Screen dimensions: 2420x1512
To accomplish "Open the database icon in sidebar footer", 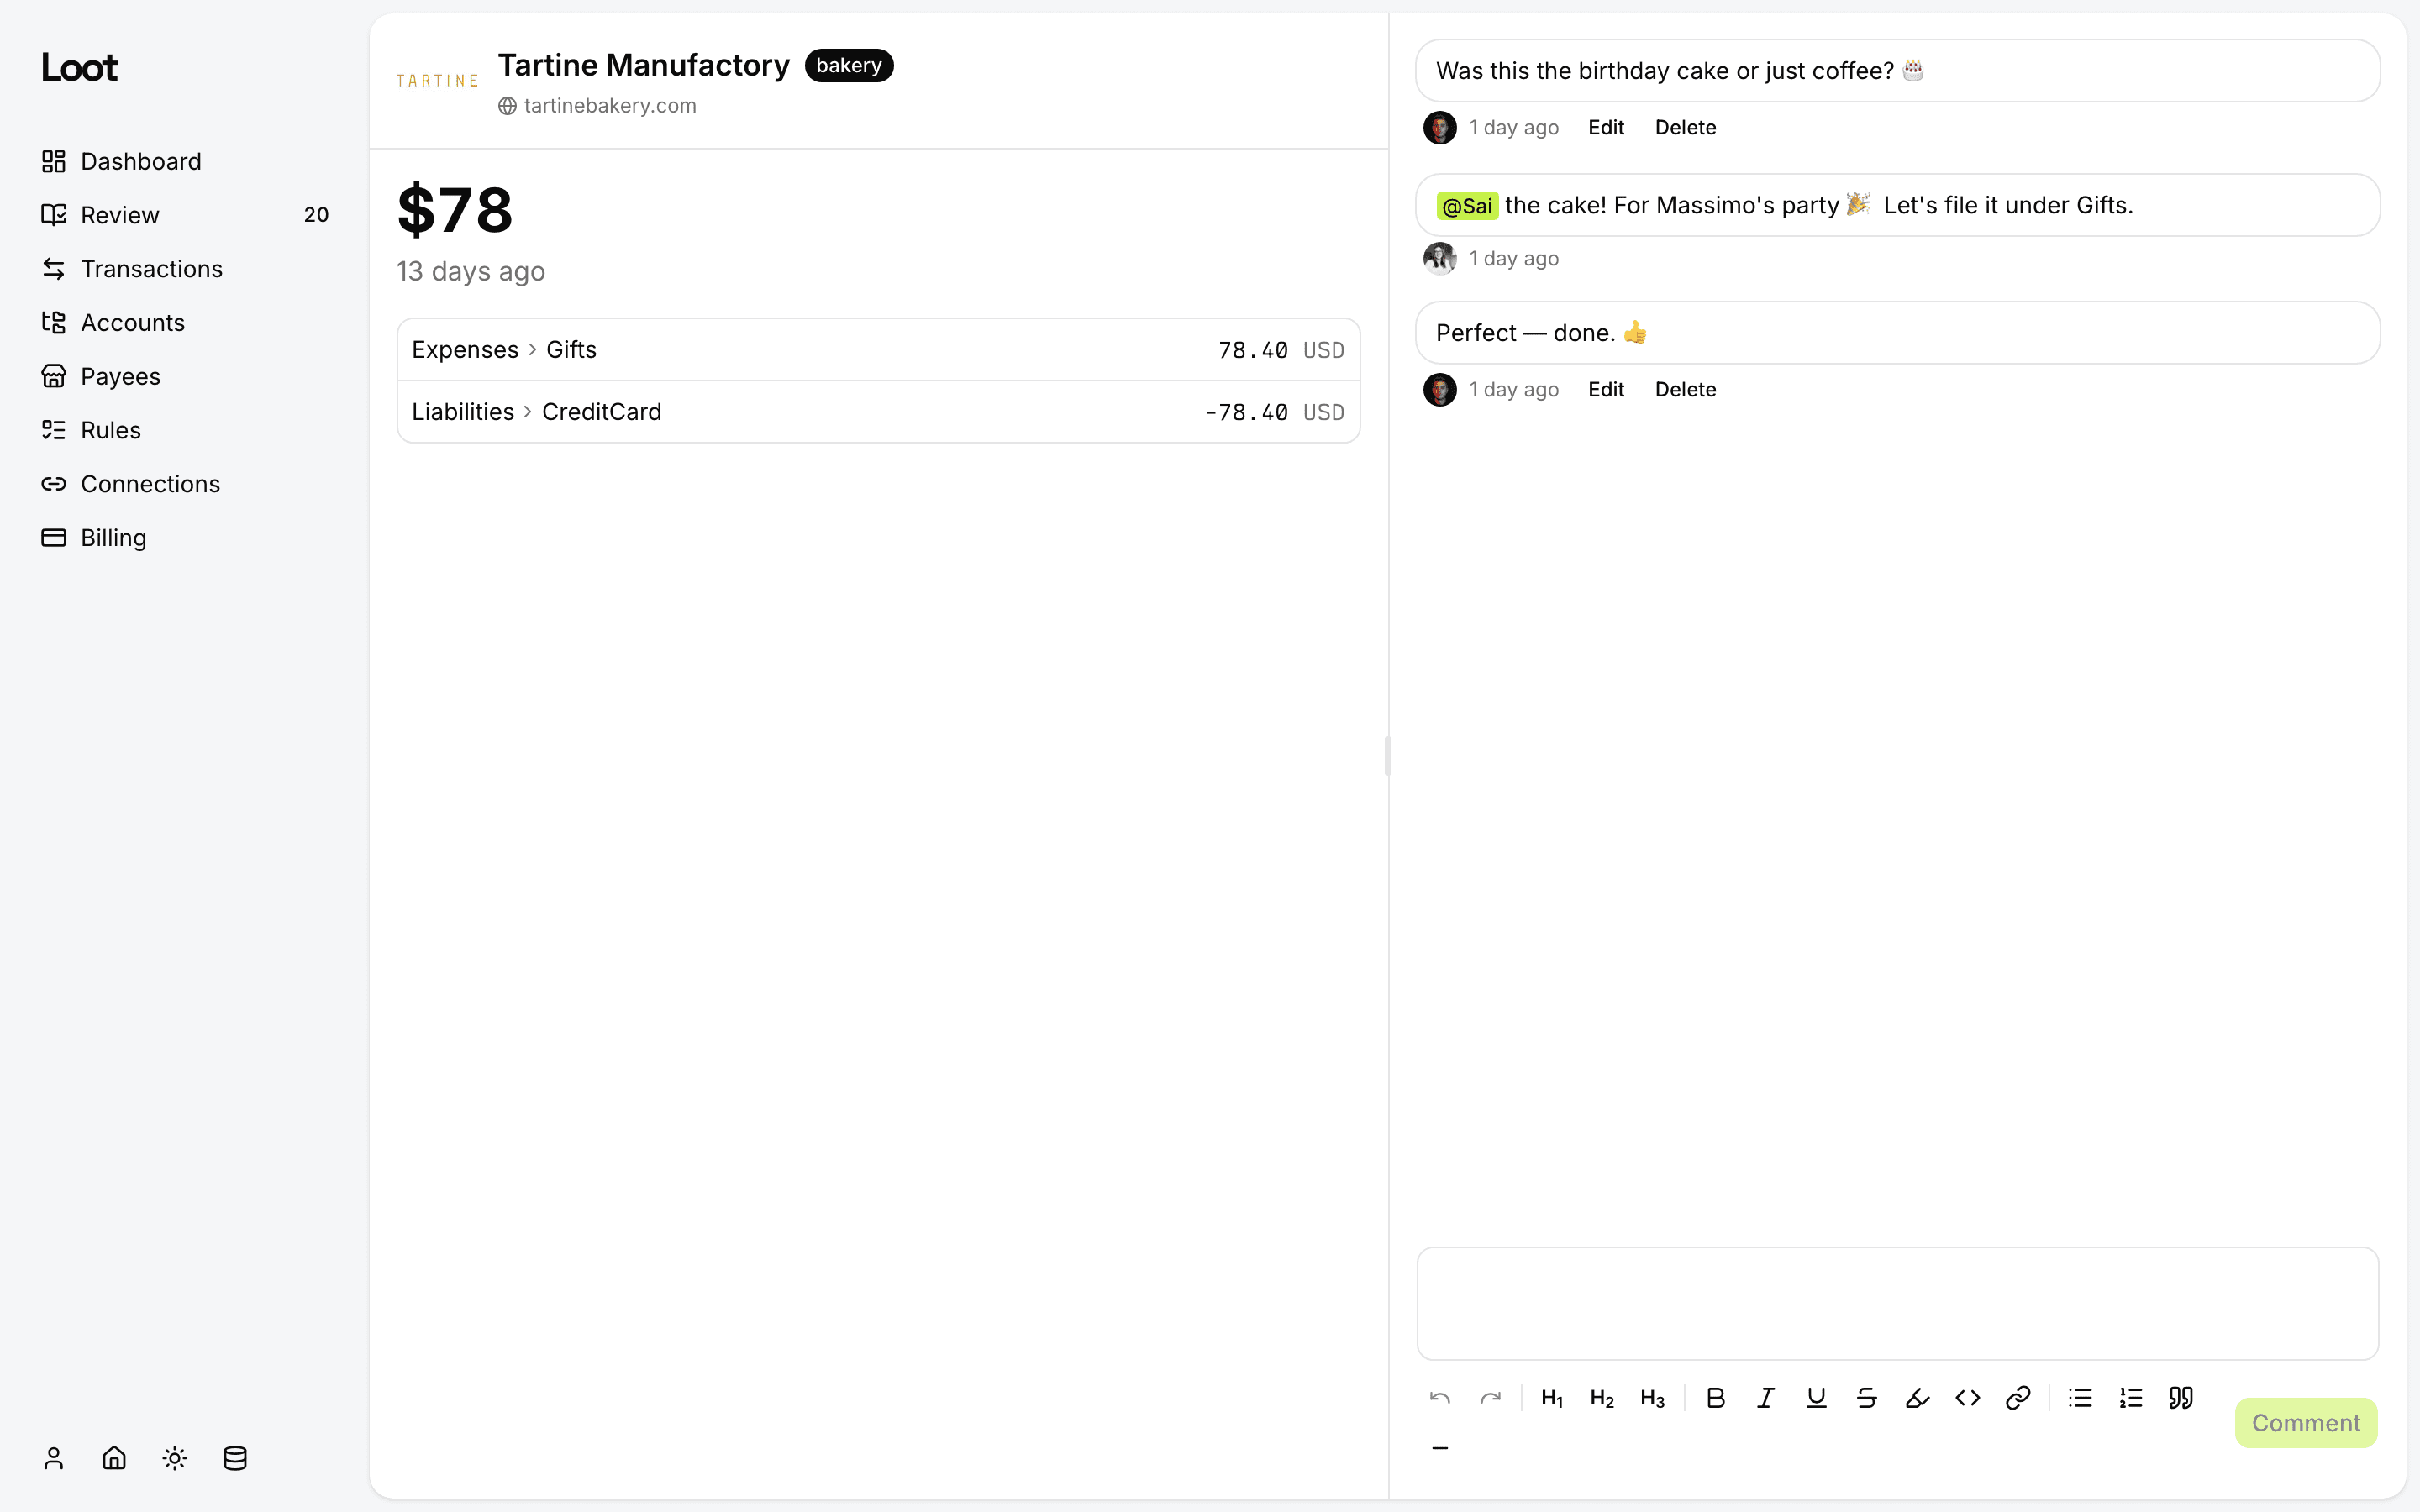I will click(x=235, y=1458).
